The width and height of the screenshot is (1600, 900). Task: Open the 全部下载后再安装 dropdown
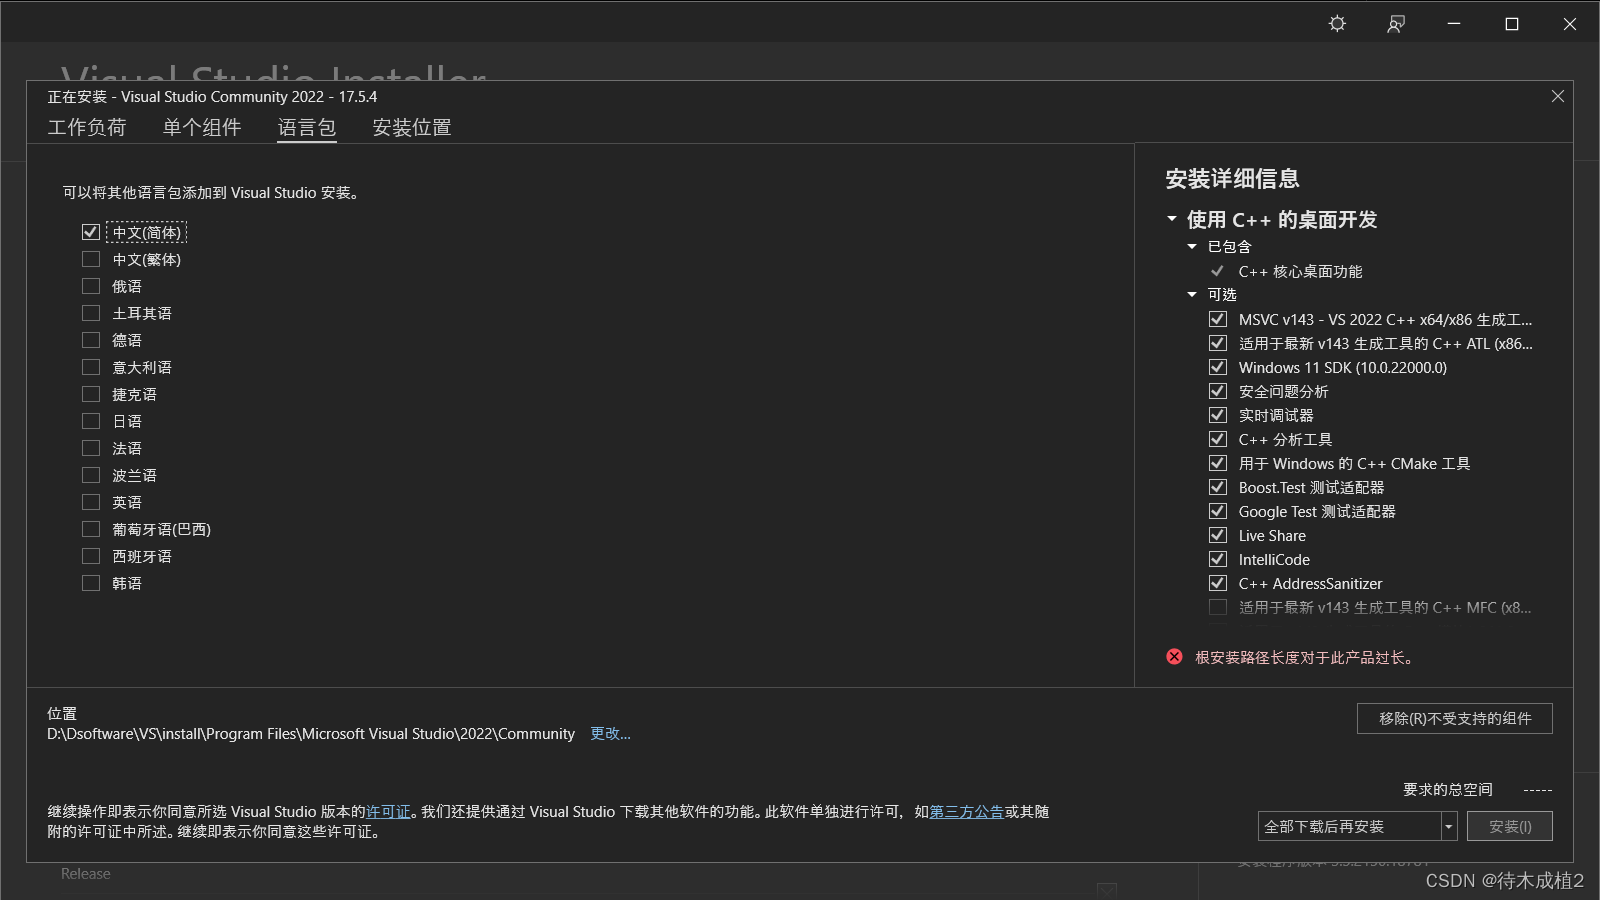[1448, 826]
